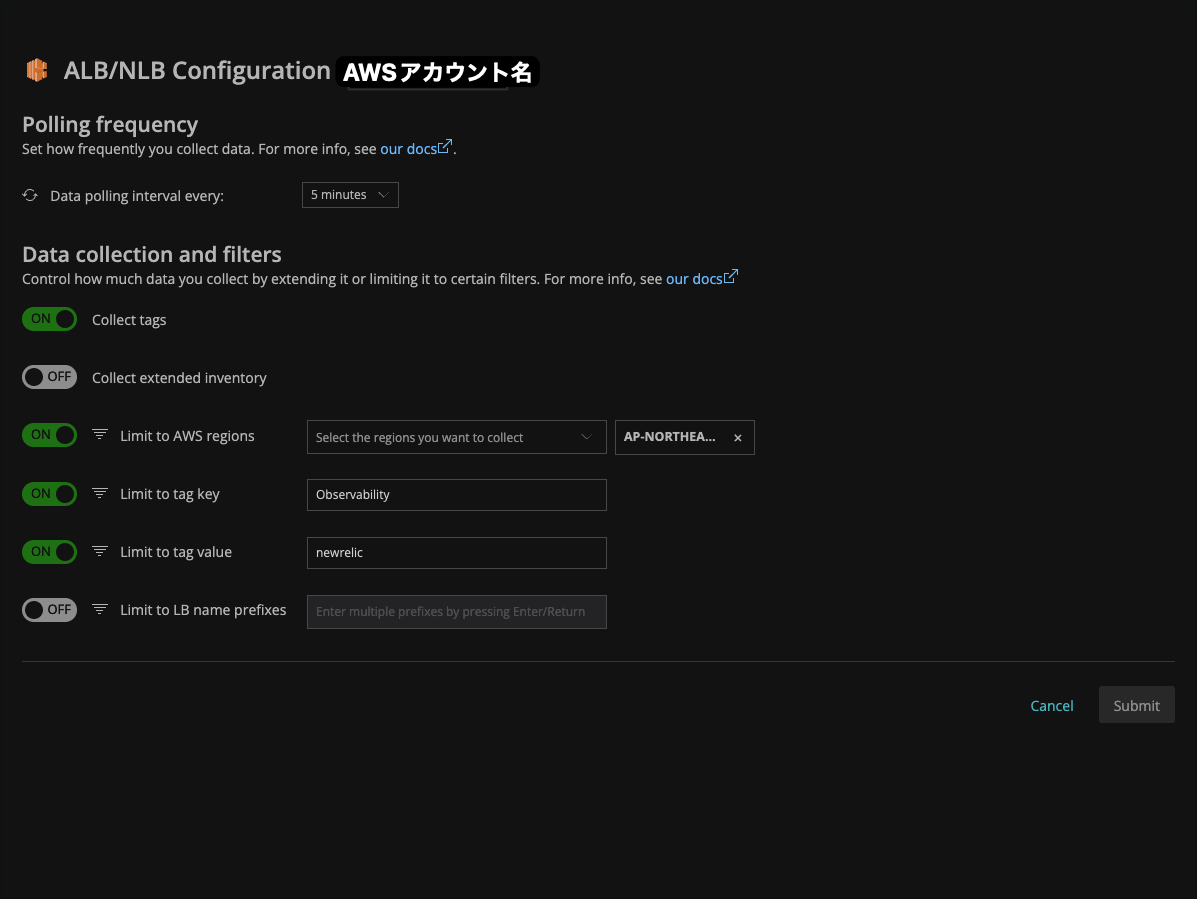Open the region selection dropdown
This screenshot has height=899, width=1198.
pyautogui.click(x=457, y=437)
